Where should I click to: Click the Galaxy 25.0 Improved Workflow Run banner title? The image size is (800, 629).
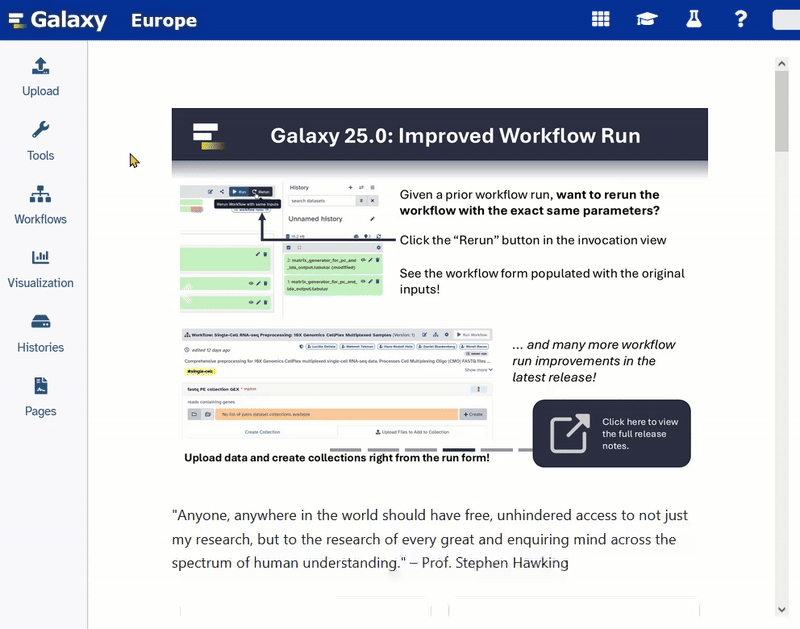[455, 136]
